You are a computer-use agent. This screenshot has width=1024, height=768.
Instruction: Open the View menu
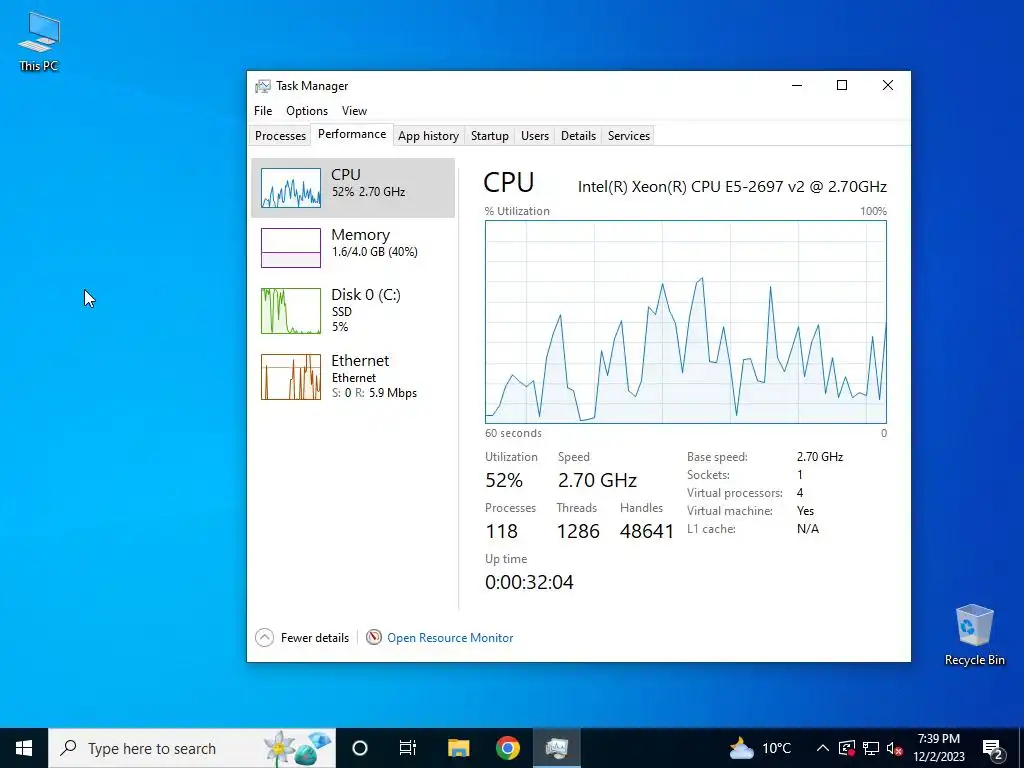pyautogui.click(x=354, y=110)
